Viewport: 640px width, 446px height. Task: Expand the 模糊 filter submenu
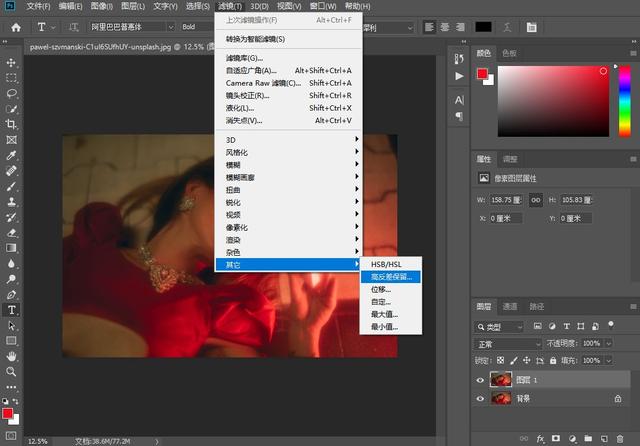coord(288,165)
